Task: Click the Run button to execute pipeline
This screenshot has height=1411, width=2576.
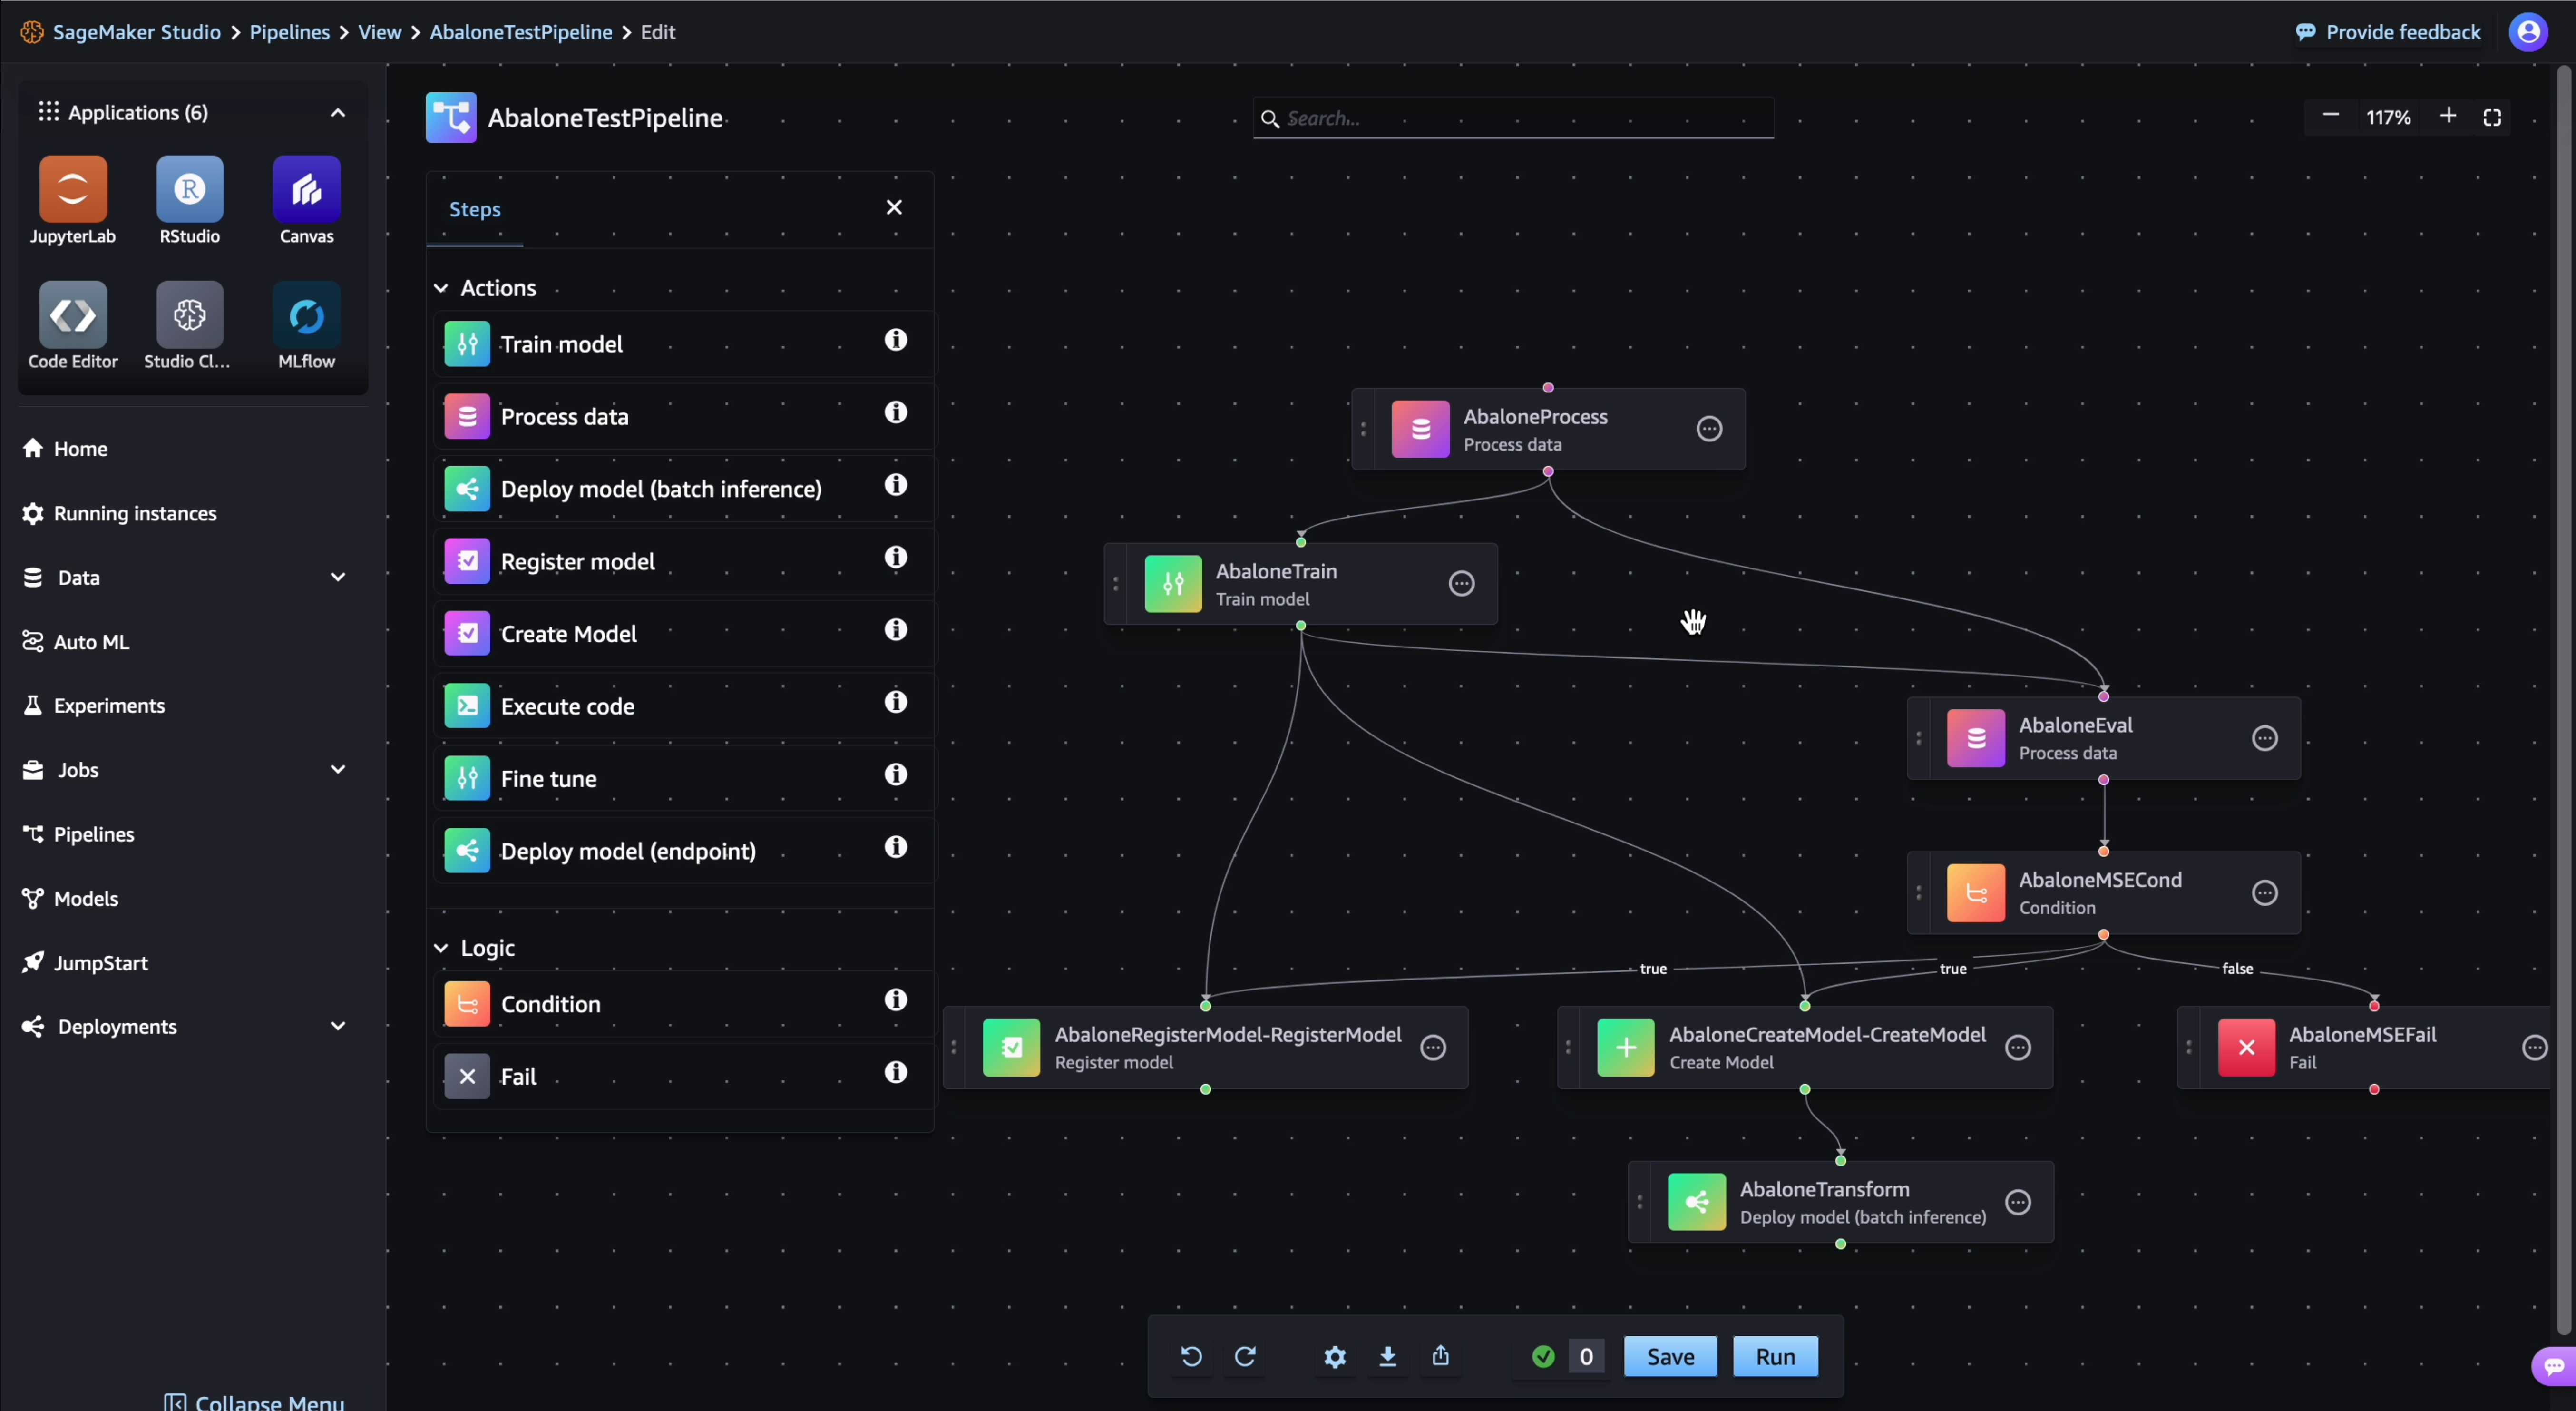Action: (1774, 1355)
